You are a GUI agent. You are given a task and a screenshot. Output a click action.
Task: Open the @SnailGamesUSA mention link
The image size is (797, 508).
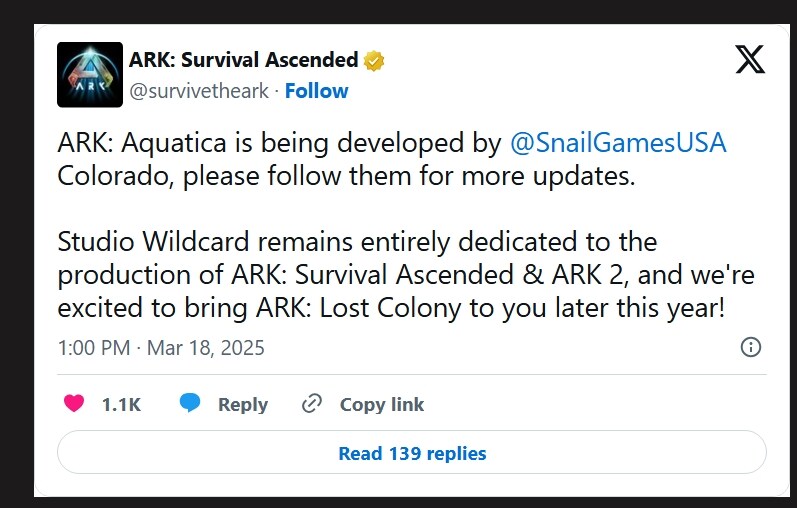pyautogui.click(x=617, y=144)
